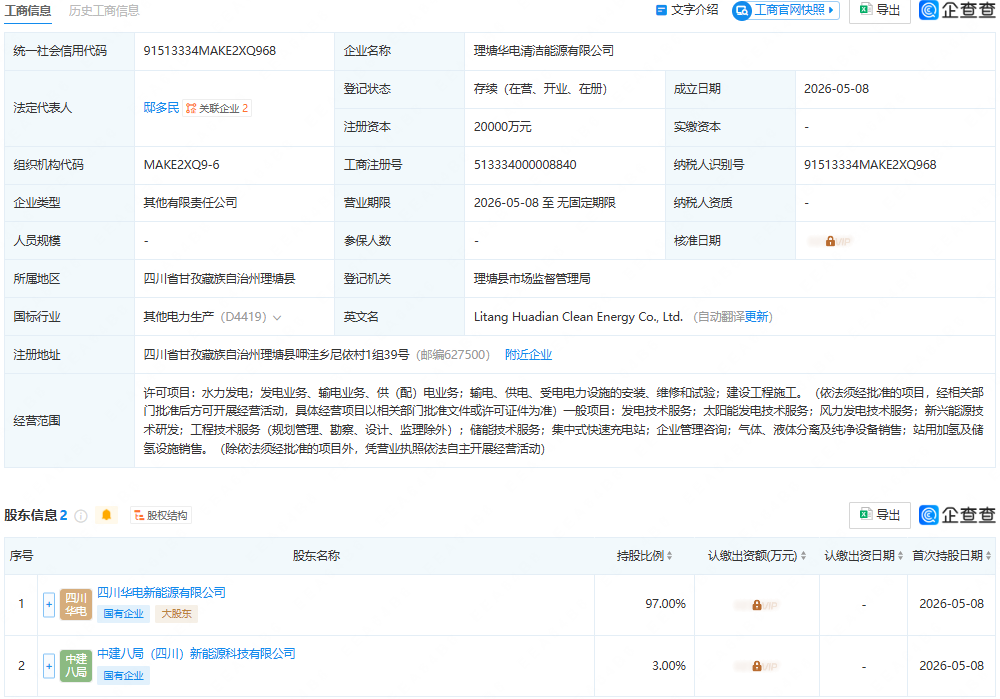Click shareholder section 导出 button
Screen dimensions: 1000x699
click(x=879, y=515)
